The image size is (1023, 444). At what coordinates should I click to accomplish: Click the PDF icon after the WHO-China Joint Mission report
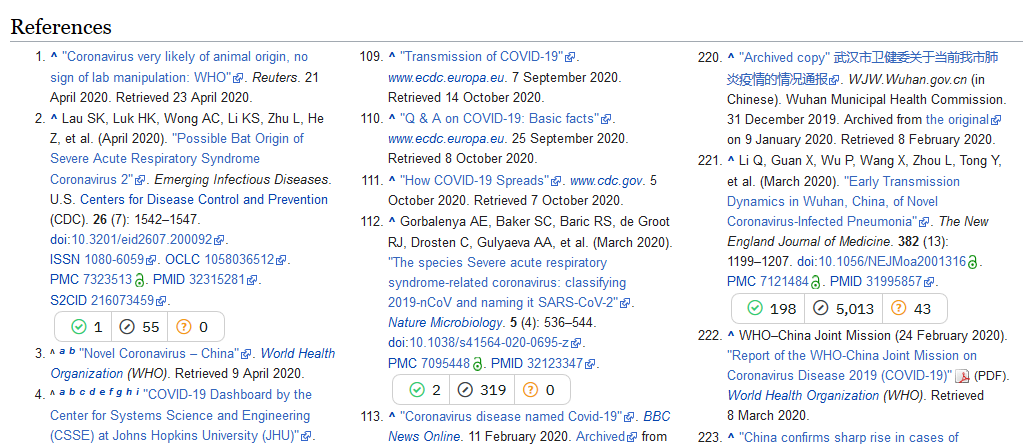pyautogui.click(x=962, y=376)
